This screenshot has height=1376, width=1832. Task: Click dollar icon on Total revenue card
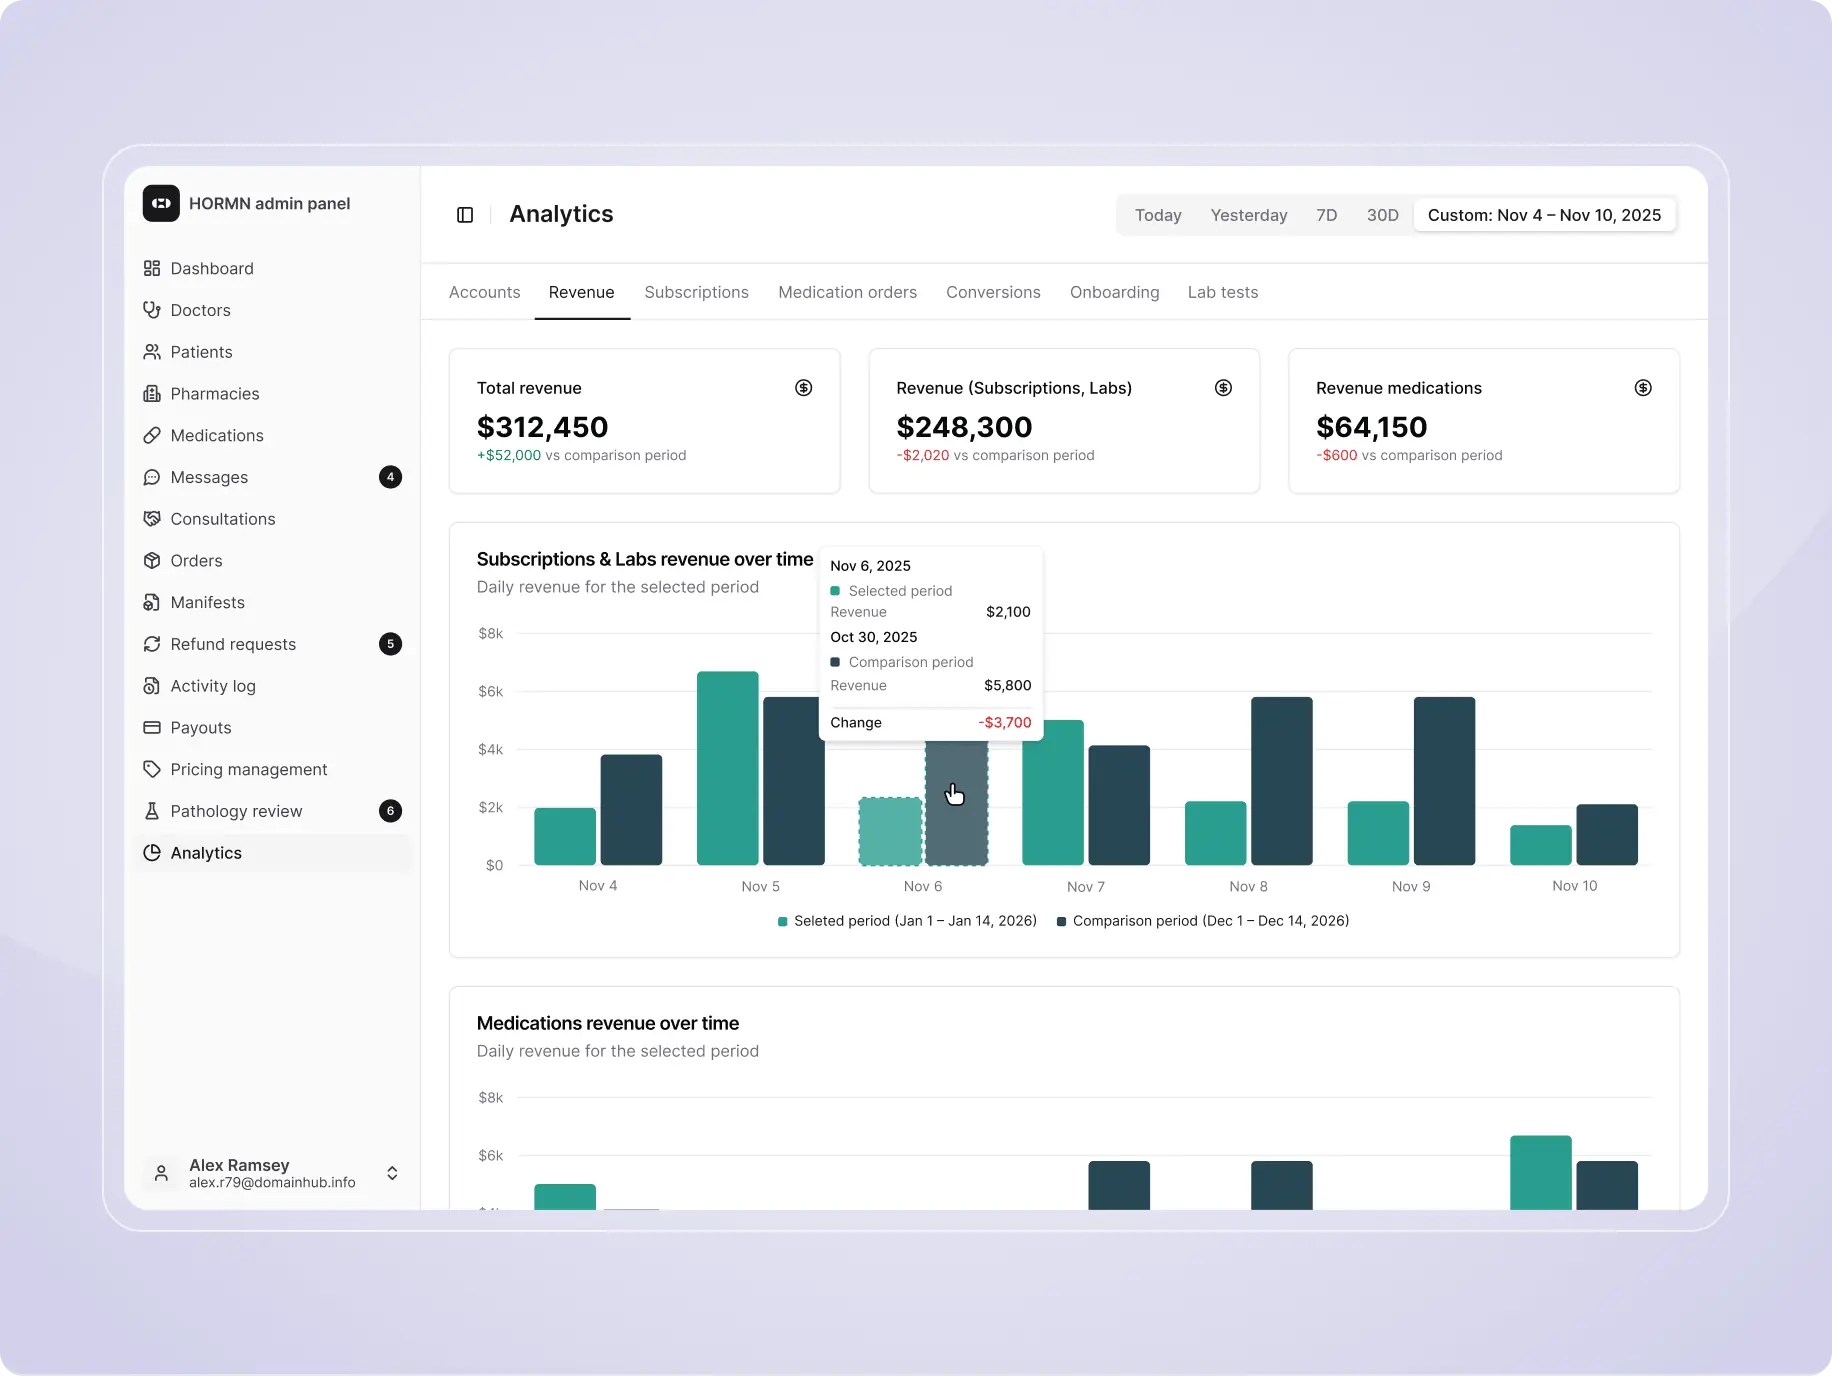(x=803, y=388)
